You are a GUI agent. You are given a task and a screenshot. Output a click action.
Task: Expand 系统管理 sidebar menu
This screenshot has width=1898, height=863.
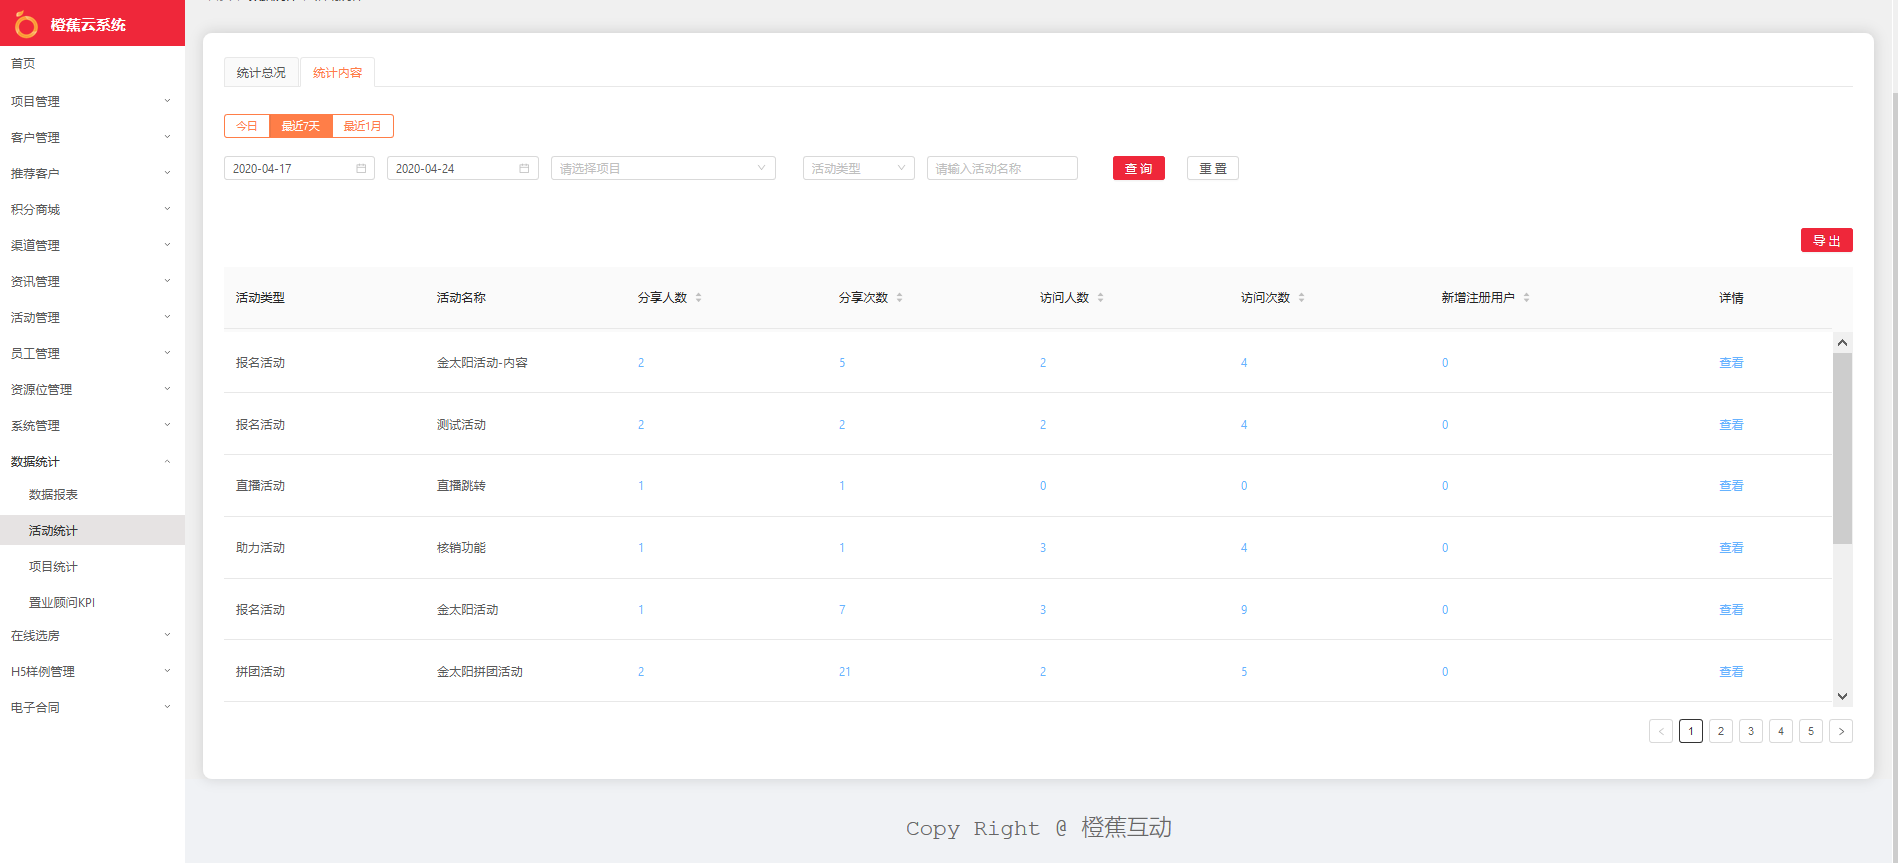(92, 425)
